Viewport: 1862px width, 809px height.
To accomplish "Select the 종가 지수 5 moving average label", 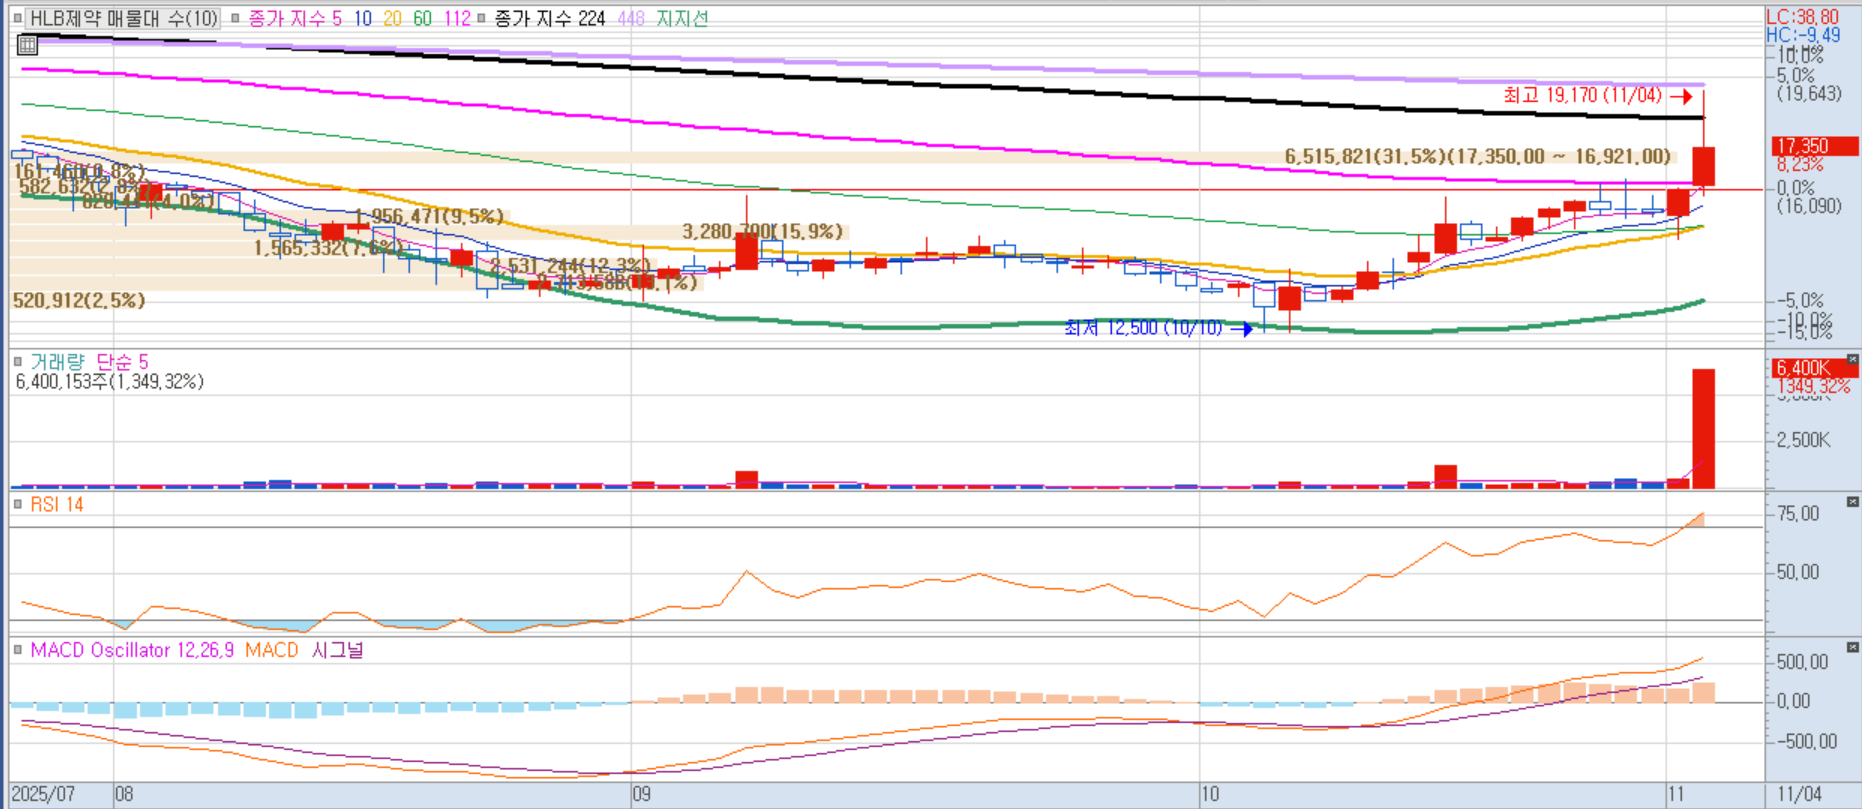I will (x=294, y=18).
